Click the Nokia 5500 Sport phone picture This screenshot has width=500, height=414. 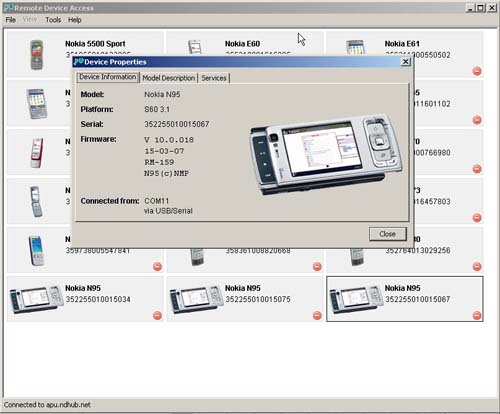click(x=37, y=55)
